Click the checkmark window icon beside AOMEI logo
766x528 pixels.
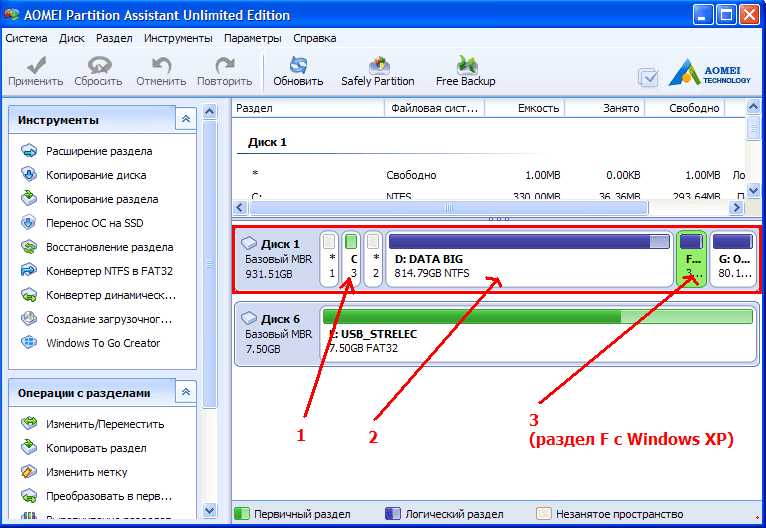pos(648,77)
